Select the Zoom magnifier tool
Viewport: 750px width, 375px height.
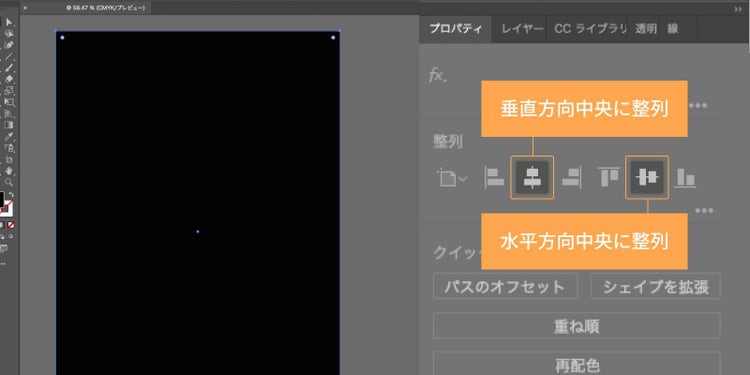tap(9, 182)
